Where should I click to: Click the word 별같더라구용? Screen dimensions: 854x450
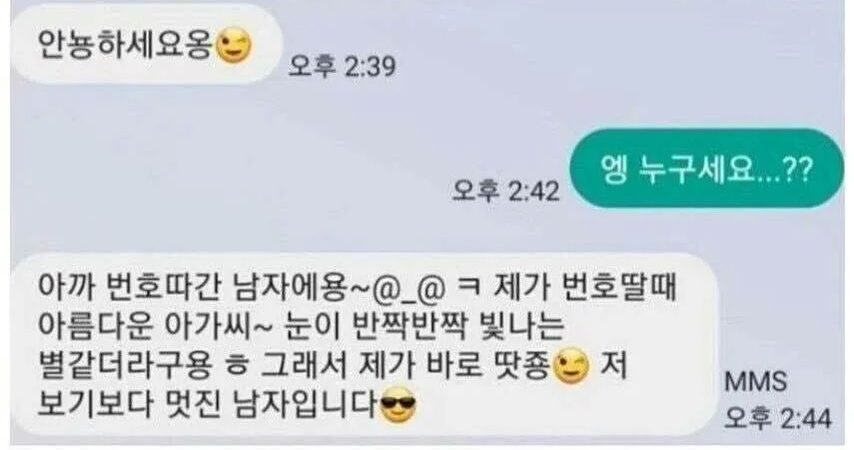point(124,366)
